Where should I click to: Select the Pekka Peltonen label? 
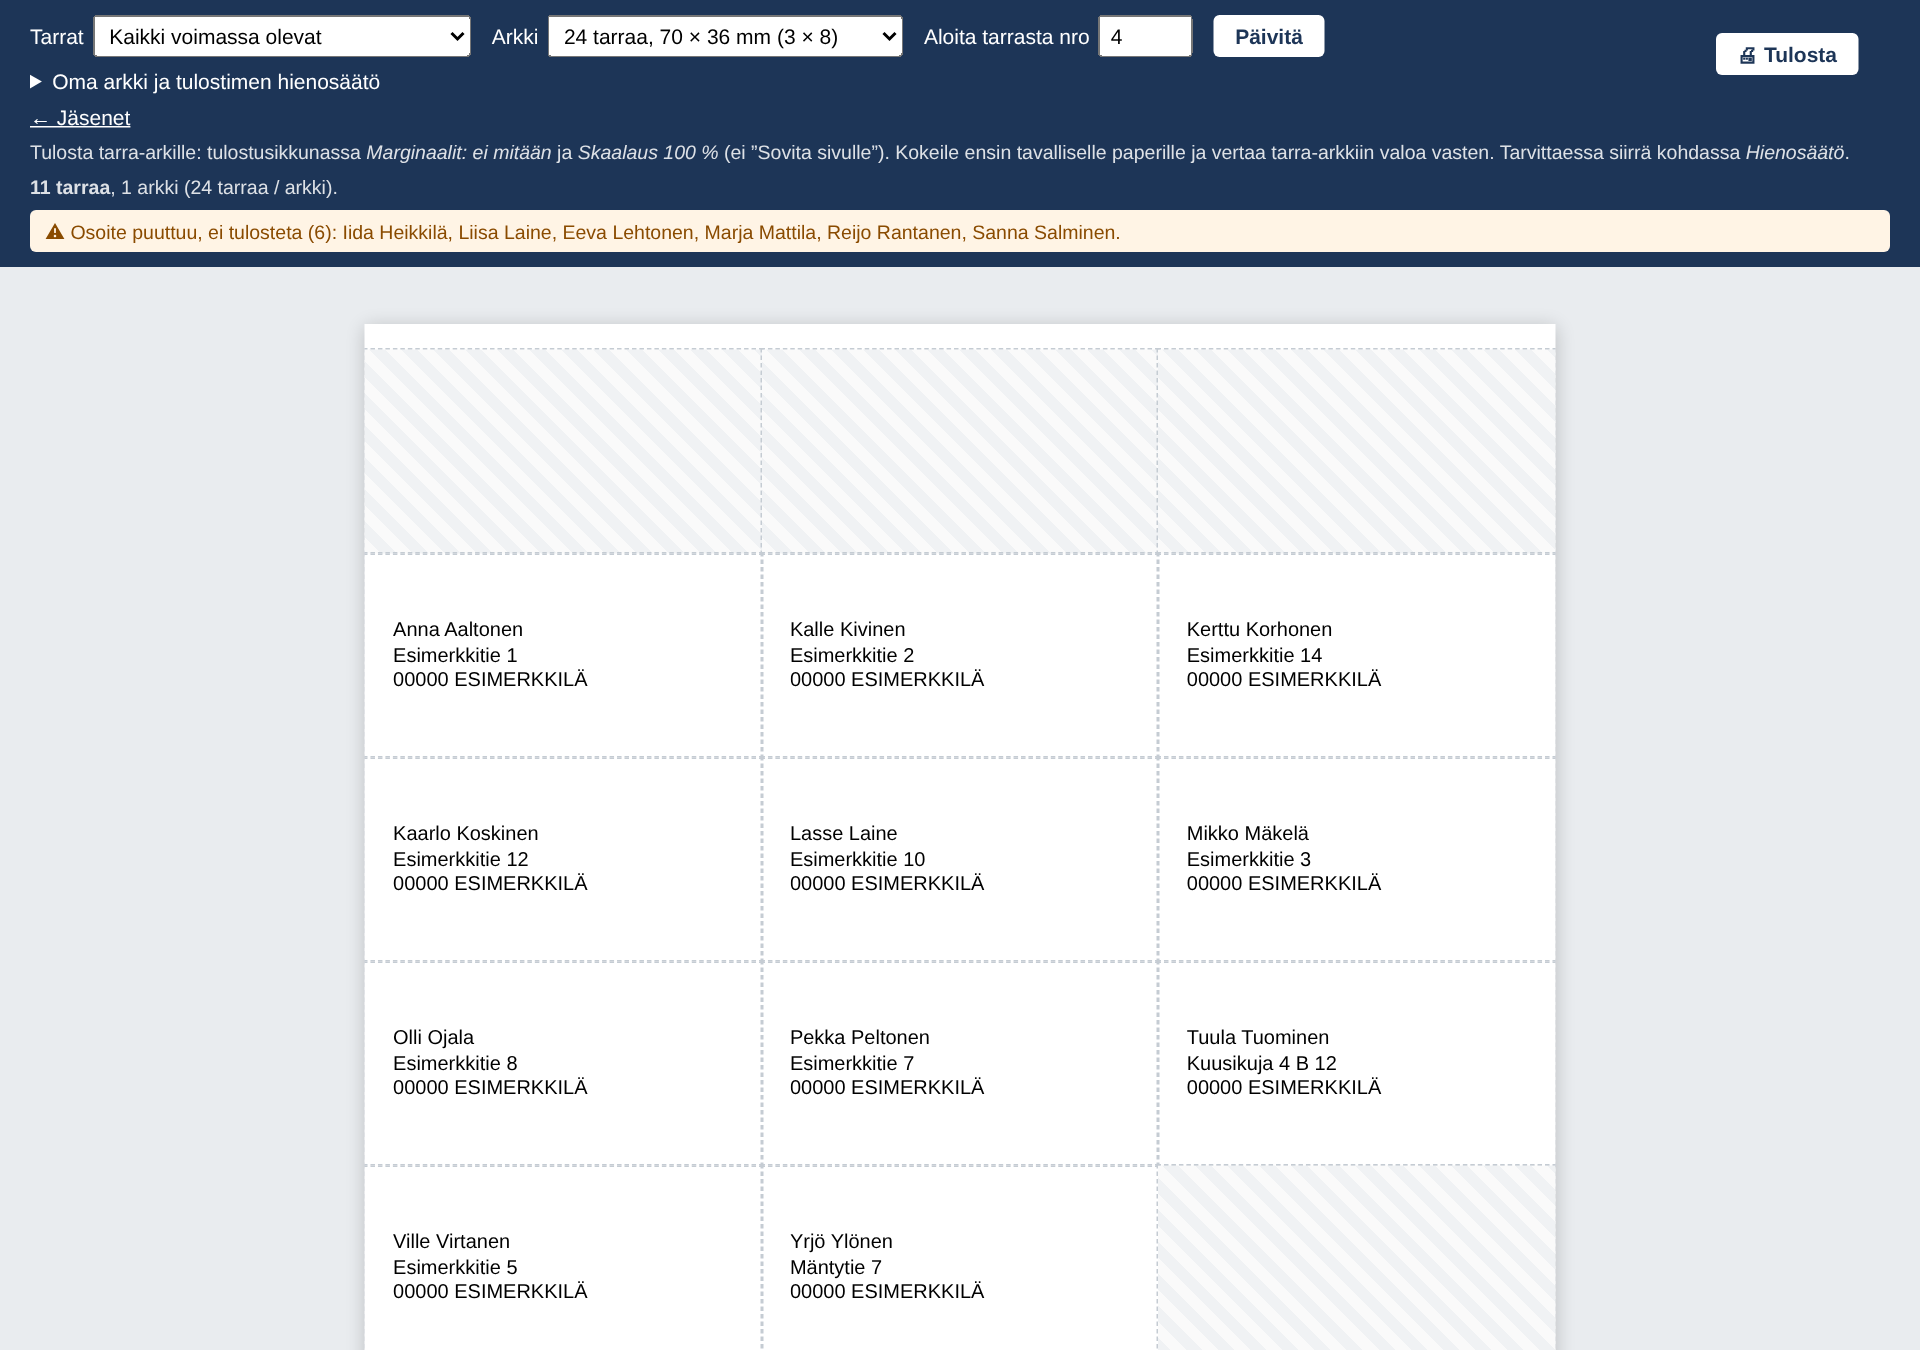coord(959,1063)
